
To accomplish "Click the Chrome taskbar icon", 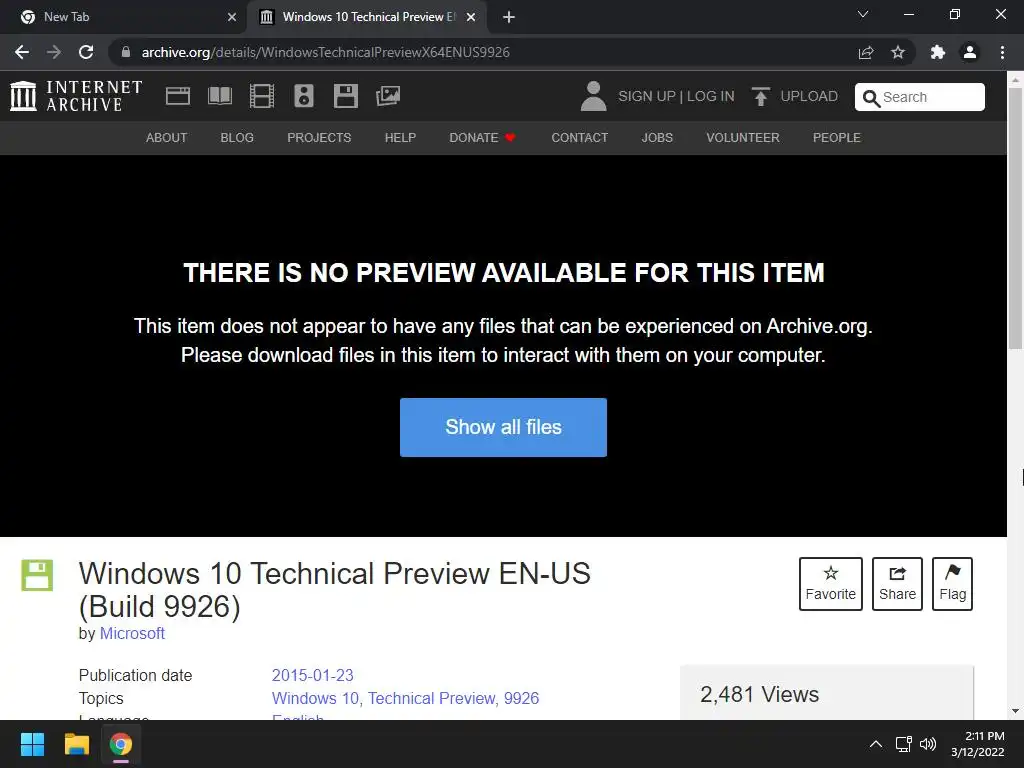I will point(121,744).
